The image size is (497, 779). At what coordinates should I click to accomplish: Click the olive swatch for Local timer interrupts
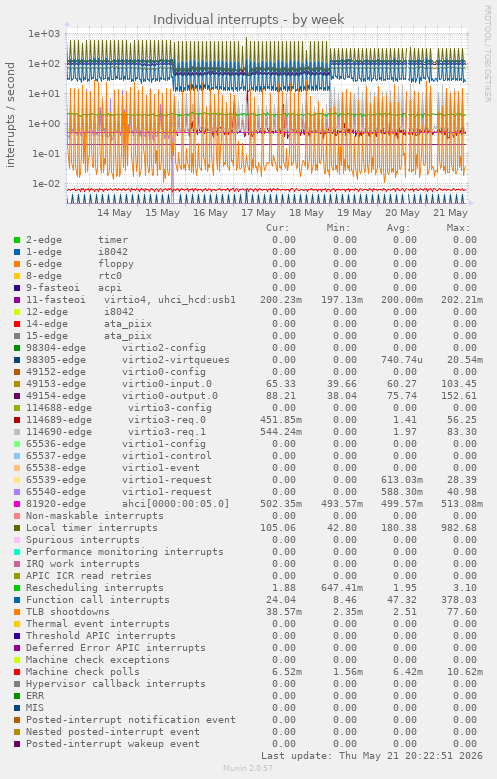tap(17, 528)
